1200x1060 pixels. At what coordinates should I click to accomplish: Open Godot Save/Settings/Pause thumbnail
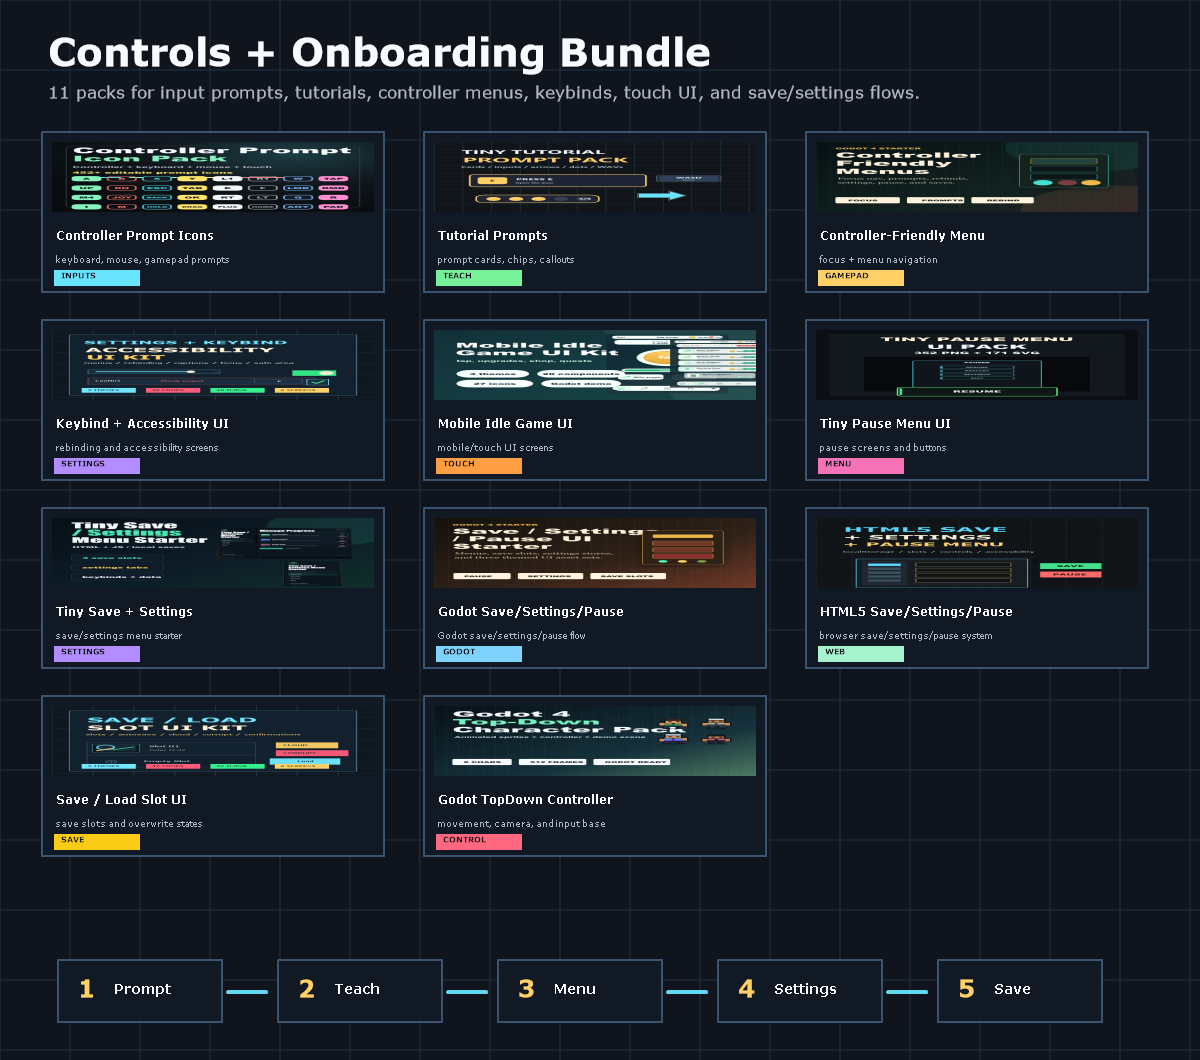tap(595, 553)
